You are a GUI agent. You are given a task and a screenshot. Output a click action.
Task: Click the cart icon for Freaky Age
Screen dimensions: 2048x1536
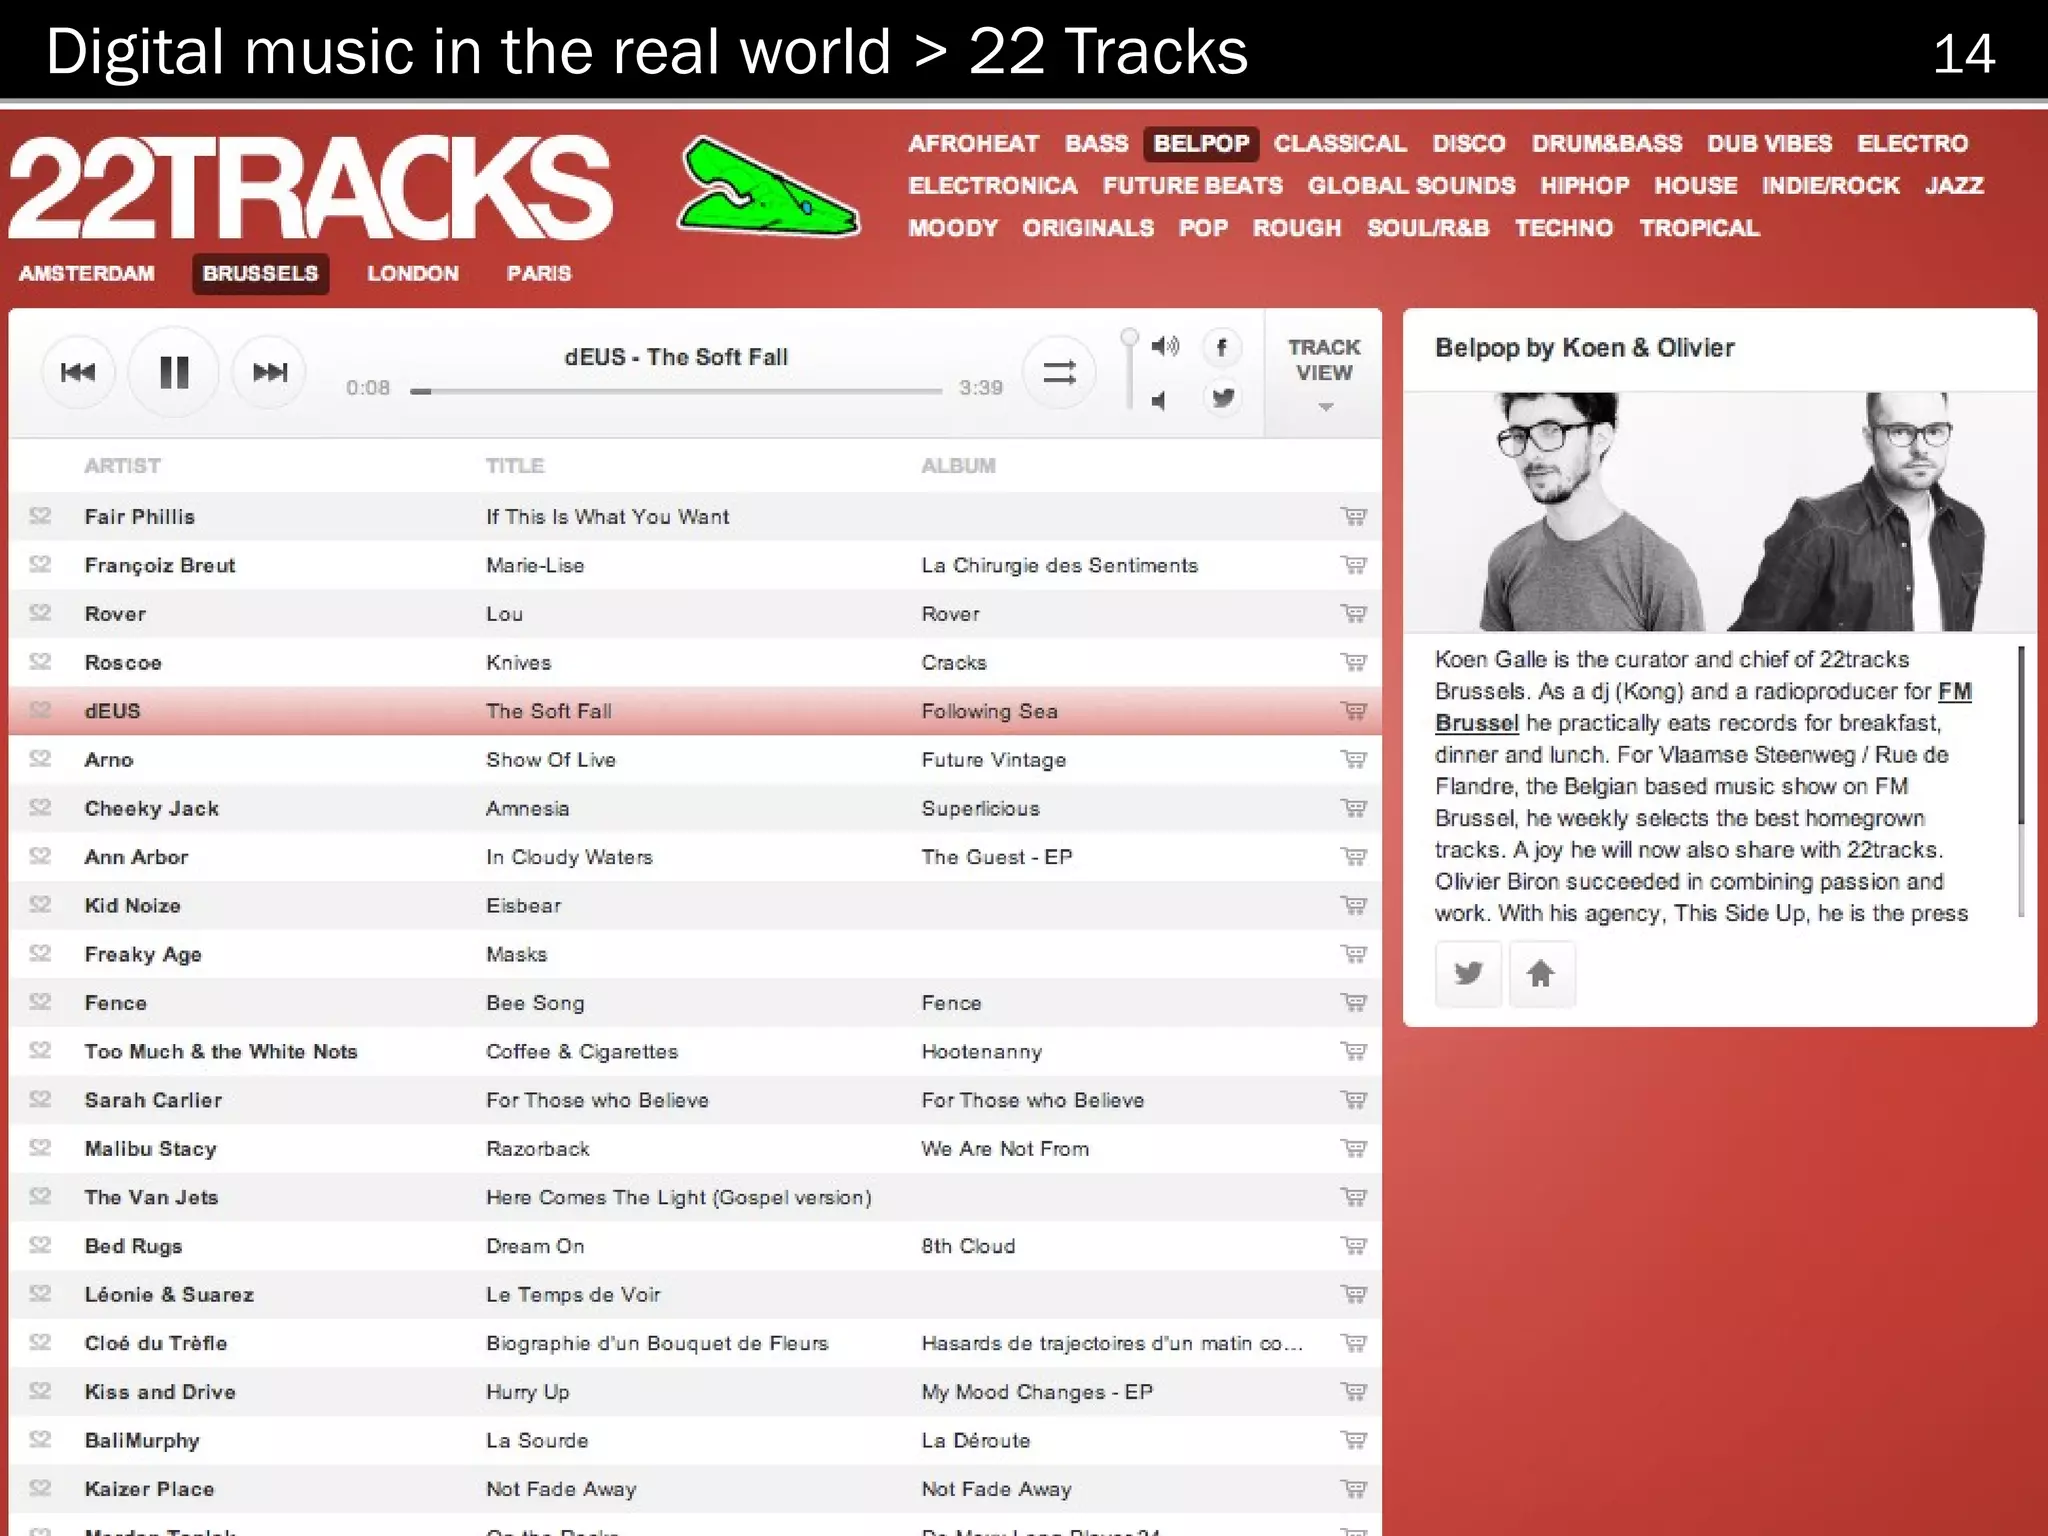click(1353, 954)
